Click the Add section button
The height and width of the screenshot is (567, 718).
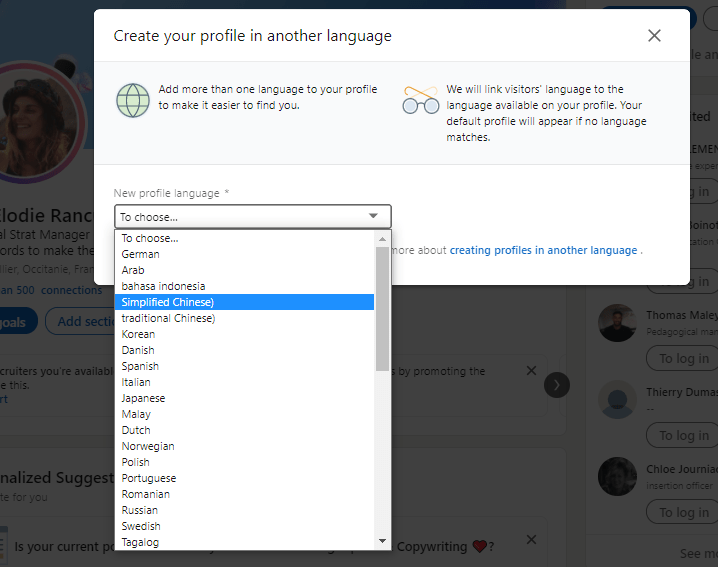pos(80,322)
